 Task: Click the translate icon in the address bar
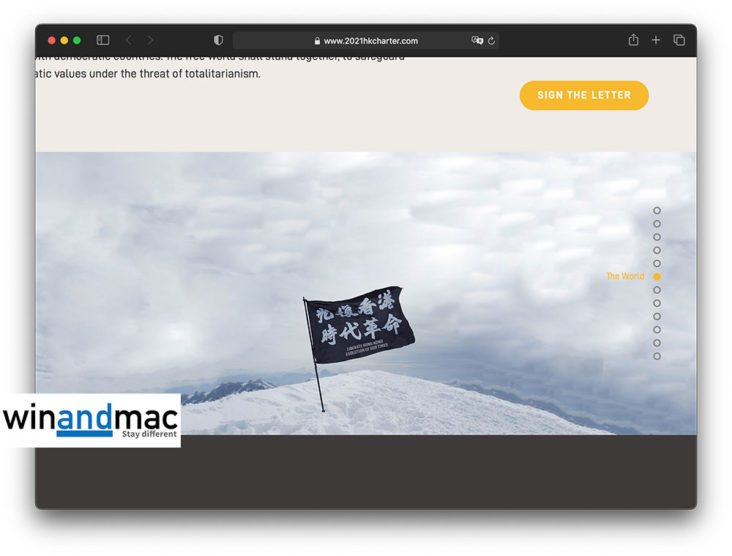pos(477,41)
